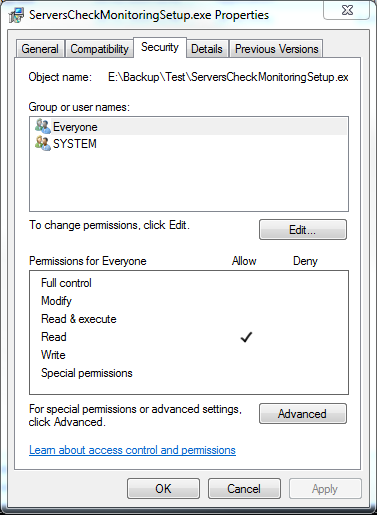Screen dimensions: 377x515
Task: Click the object name path text
Action: coord(228,77)
